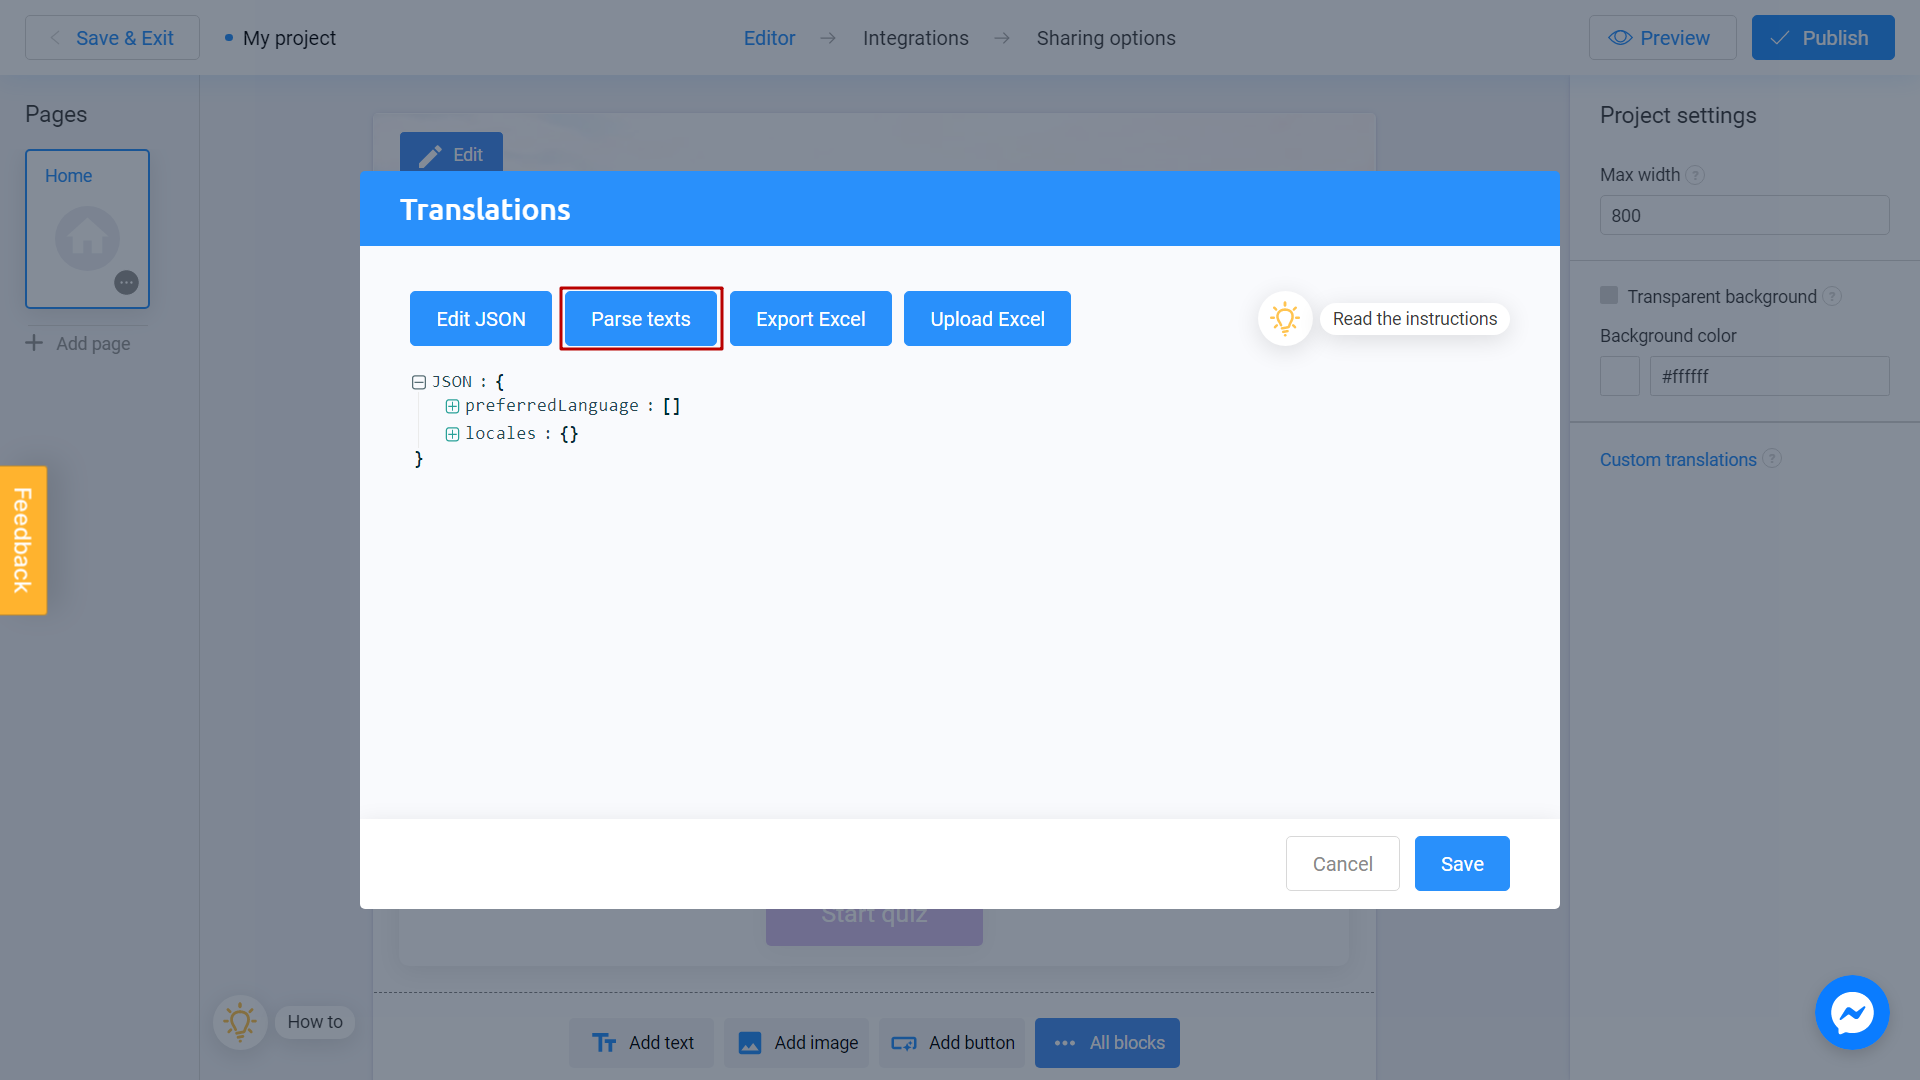The height and width of the screenshot is (1080, 1920).
Task: Open Read the instructions link
Action: (1414, 319)
